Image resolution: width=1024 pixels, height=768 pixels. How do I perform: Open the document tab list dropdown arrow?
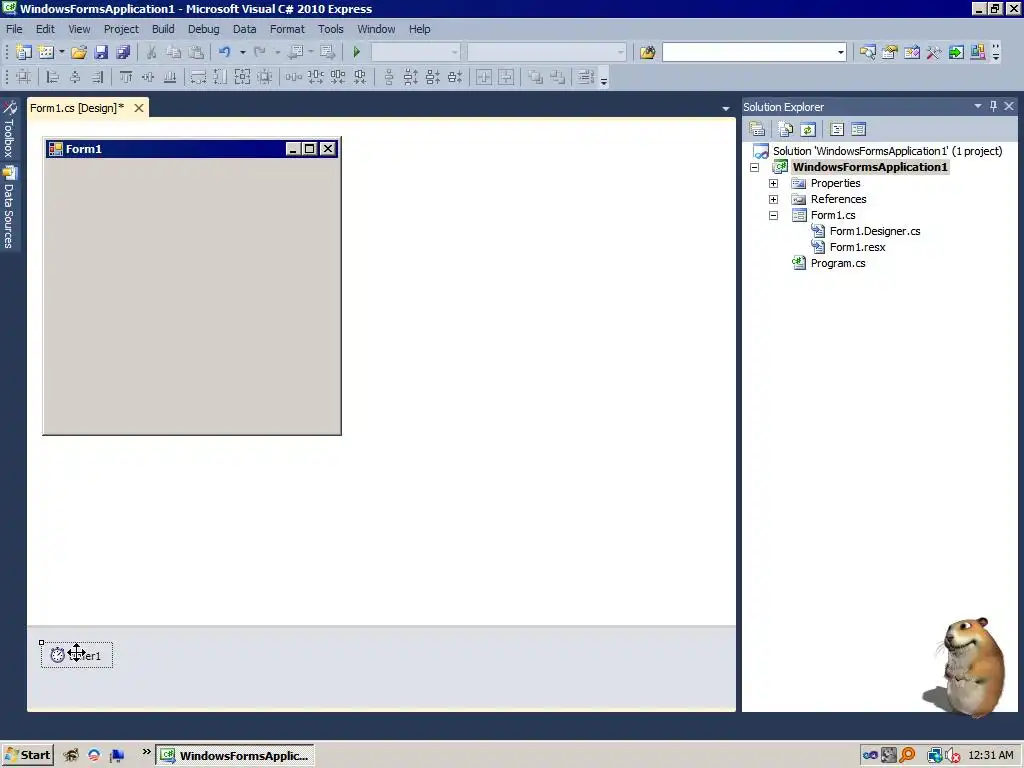click(726, 108)
